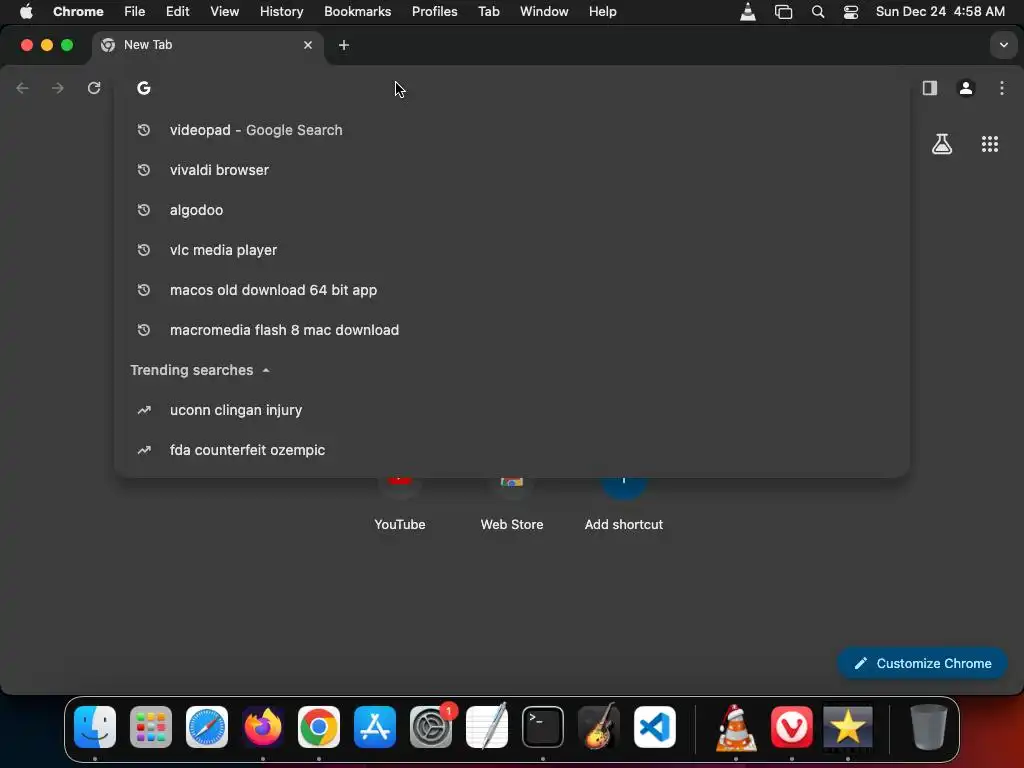Viewport: 1024px width, 768px height.
Task: Select macos old download 64 bit app
Action: point(511,290)
